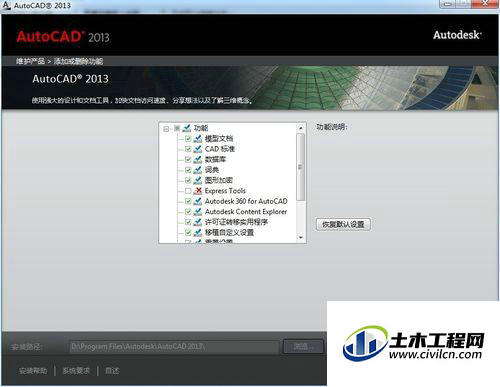Image resolution: width=500 pixels, height=387 pixels.
Task: Uncheck the 模型文档 feature checkbox
Action: (x=188, y=139)
